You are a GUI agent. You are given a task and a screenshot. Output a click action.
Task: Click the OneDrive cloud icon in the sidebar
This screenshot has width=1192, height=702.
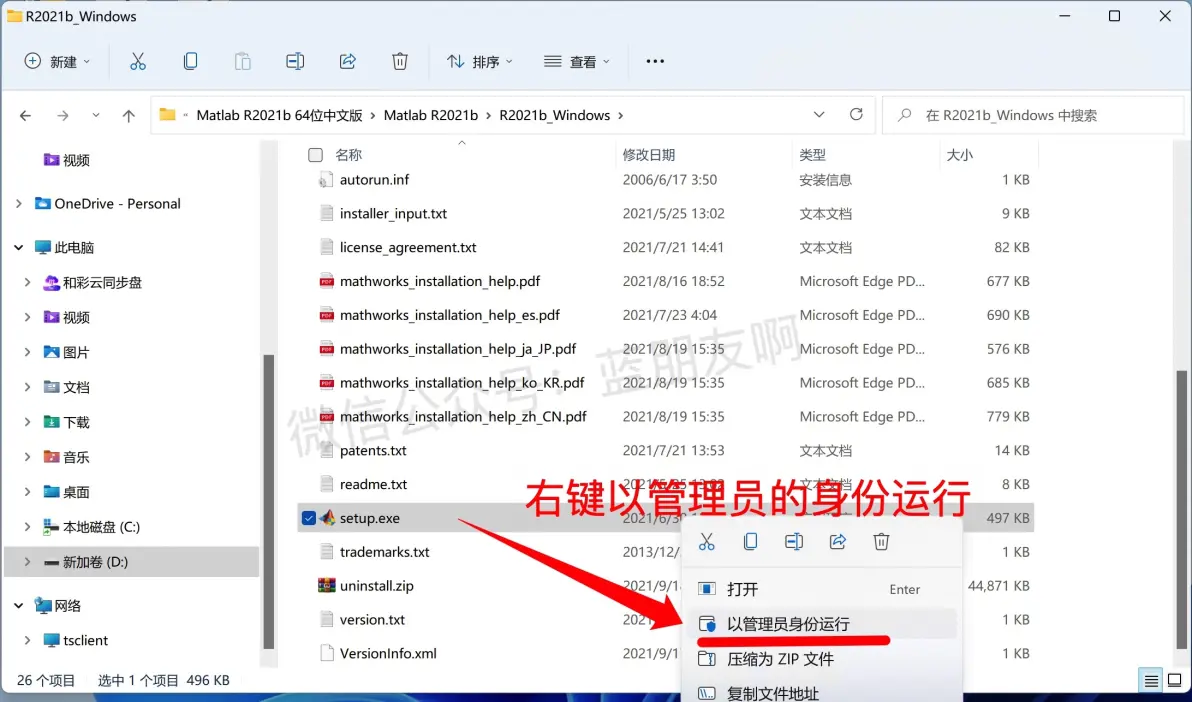(x=43, y=203)
